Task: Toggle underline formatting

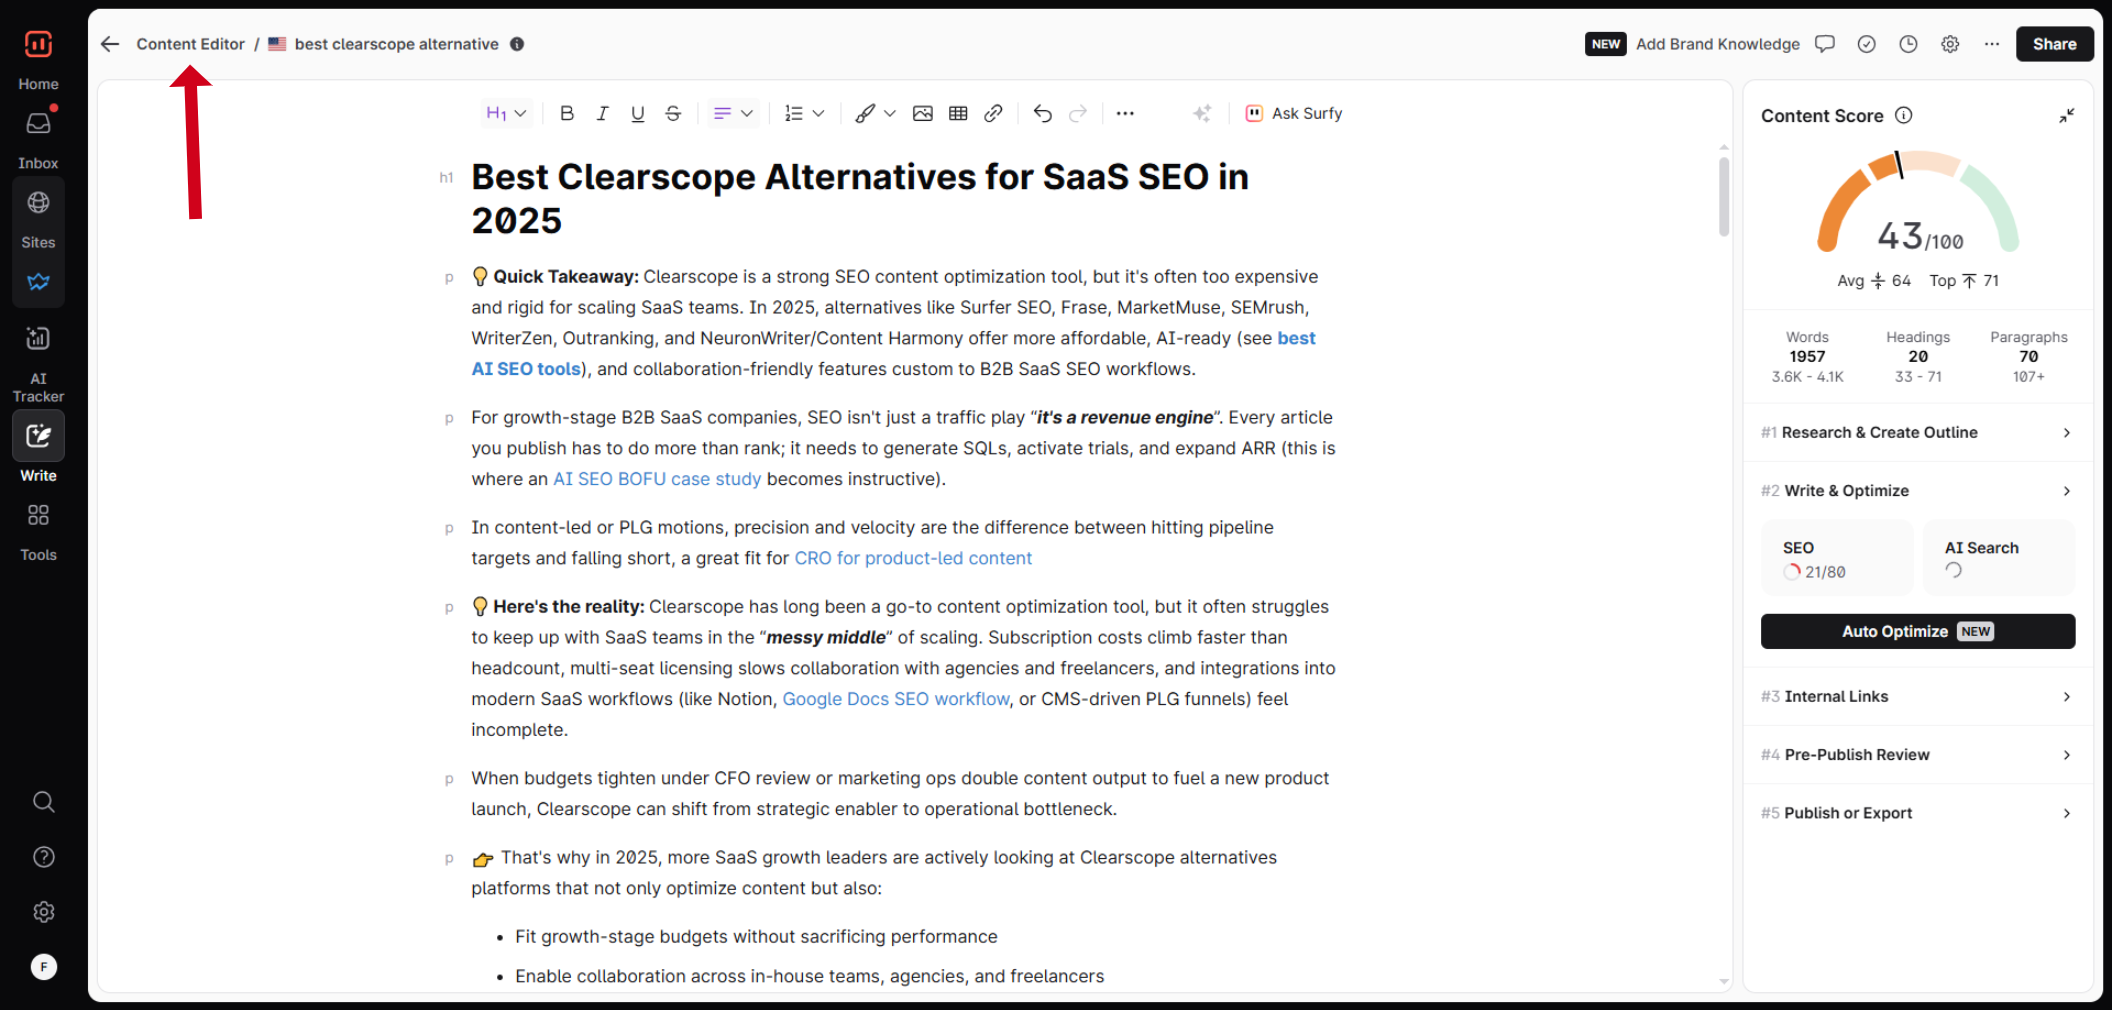Action: pos(637,114)
